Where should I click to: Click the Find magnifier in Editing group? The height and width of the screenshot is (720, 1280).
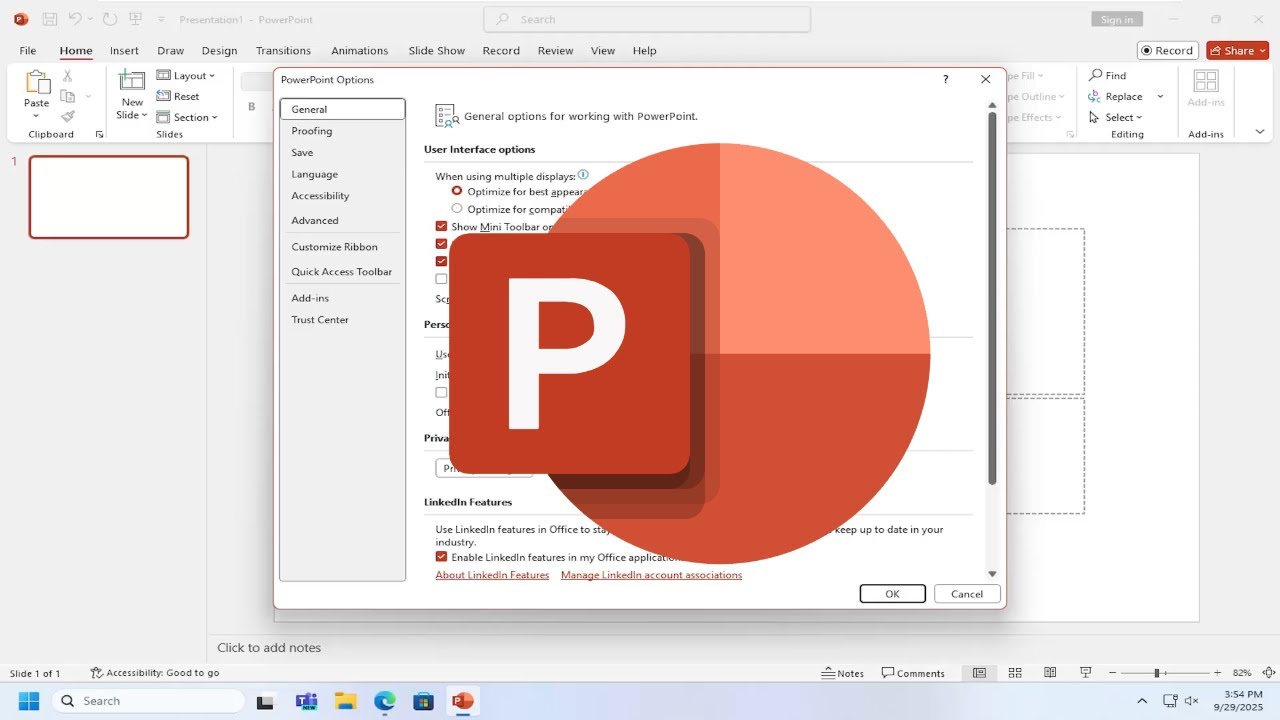[1096, 76]
